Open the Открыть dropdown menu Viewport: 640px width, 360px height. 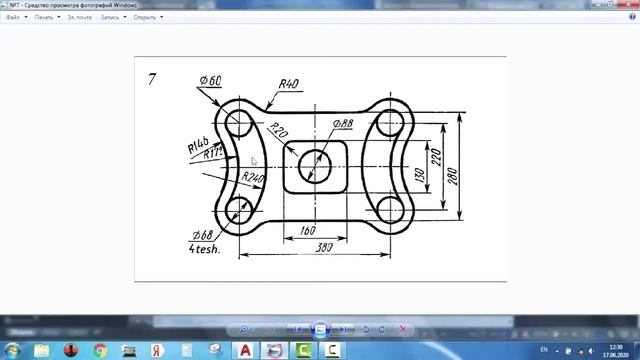tap(148, 18)
